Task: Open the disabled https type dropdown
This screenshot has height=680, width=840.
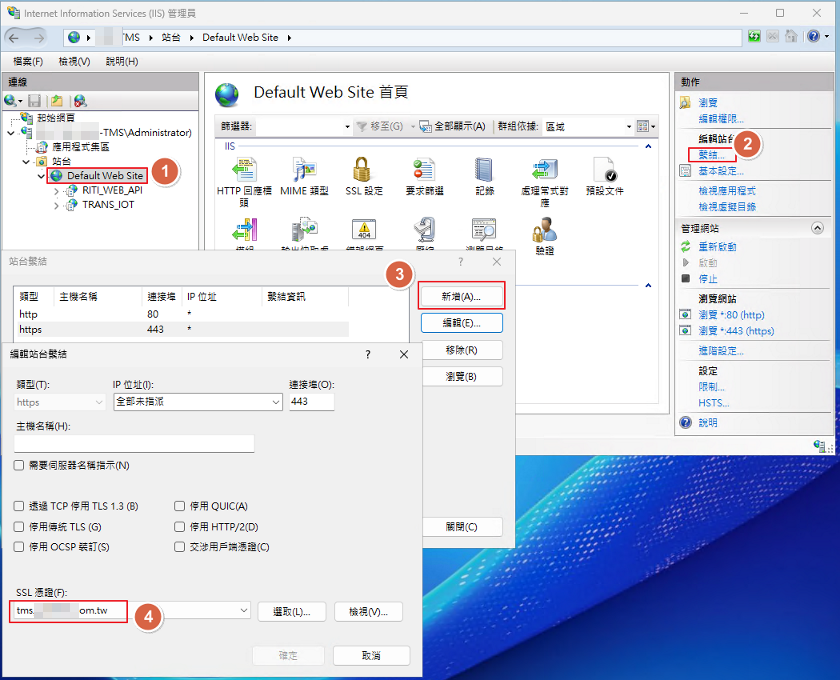Action: pos(60,402)
